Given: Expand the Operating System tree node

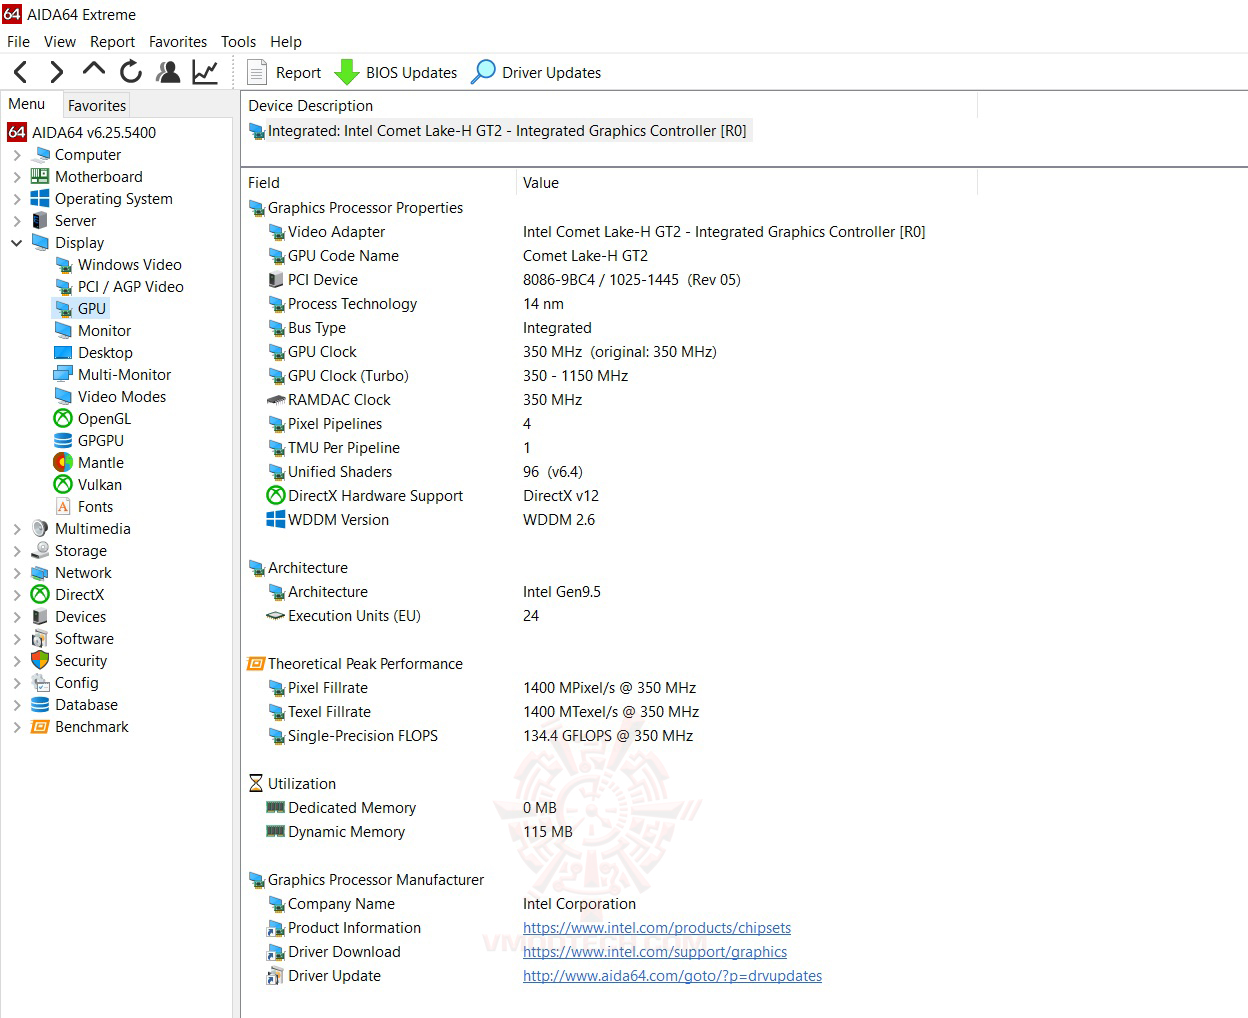Looking at the screenshot, I should click(17, 199).
